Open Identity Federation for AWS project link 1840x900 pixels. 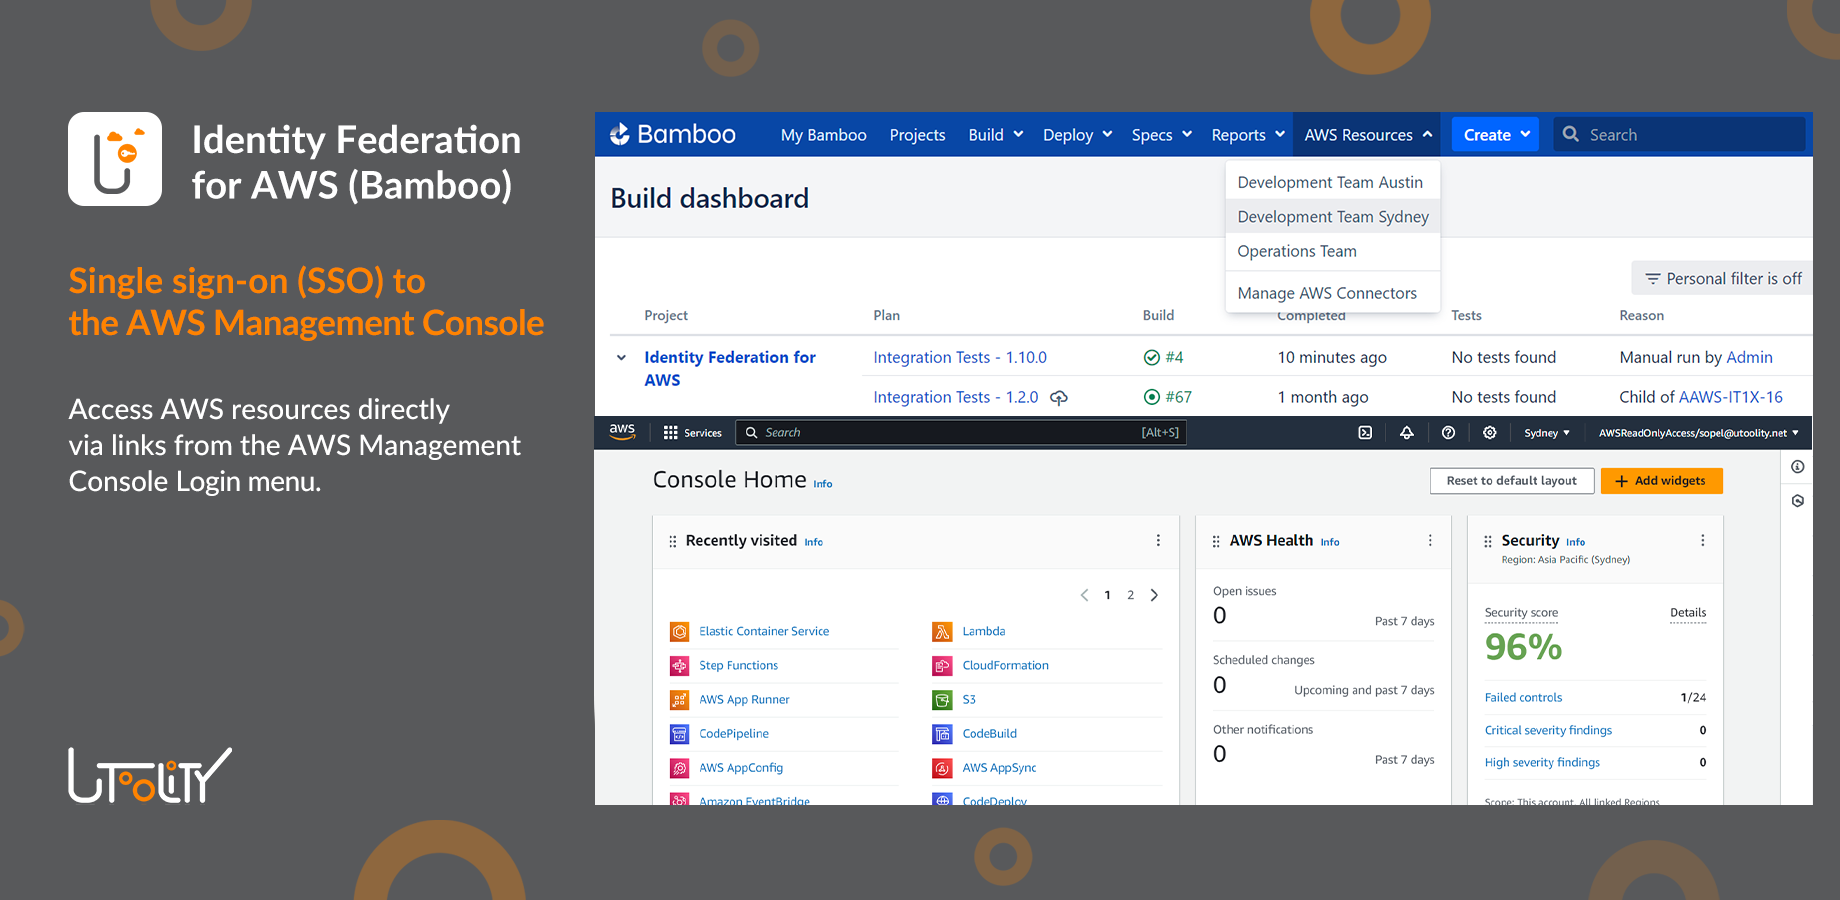tap(730, 368)
